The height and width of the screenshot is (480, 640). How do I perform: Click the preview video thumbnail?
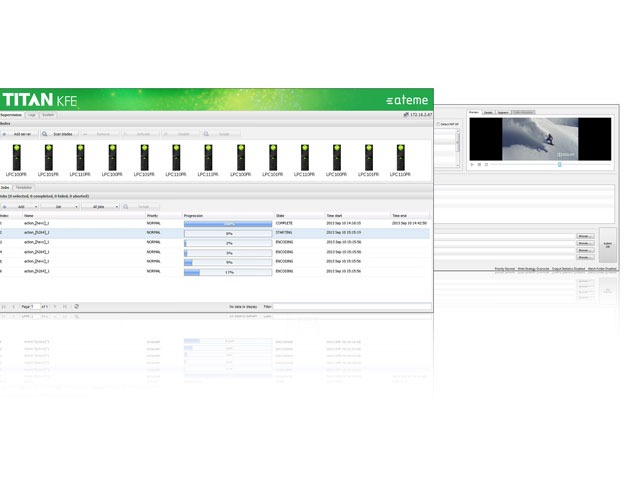540,139
